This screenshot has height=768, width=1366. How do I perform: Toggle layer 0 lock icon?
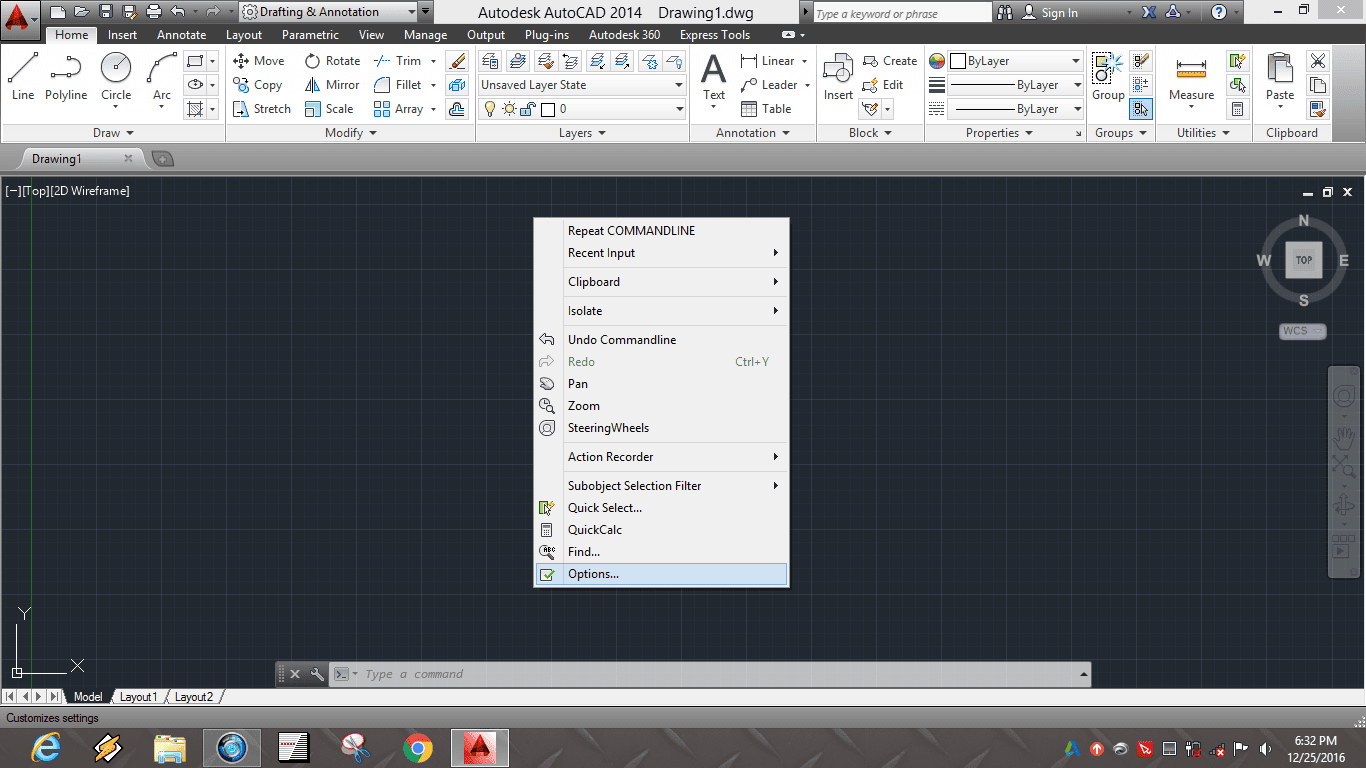(x=527, y=109)
